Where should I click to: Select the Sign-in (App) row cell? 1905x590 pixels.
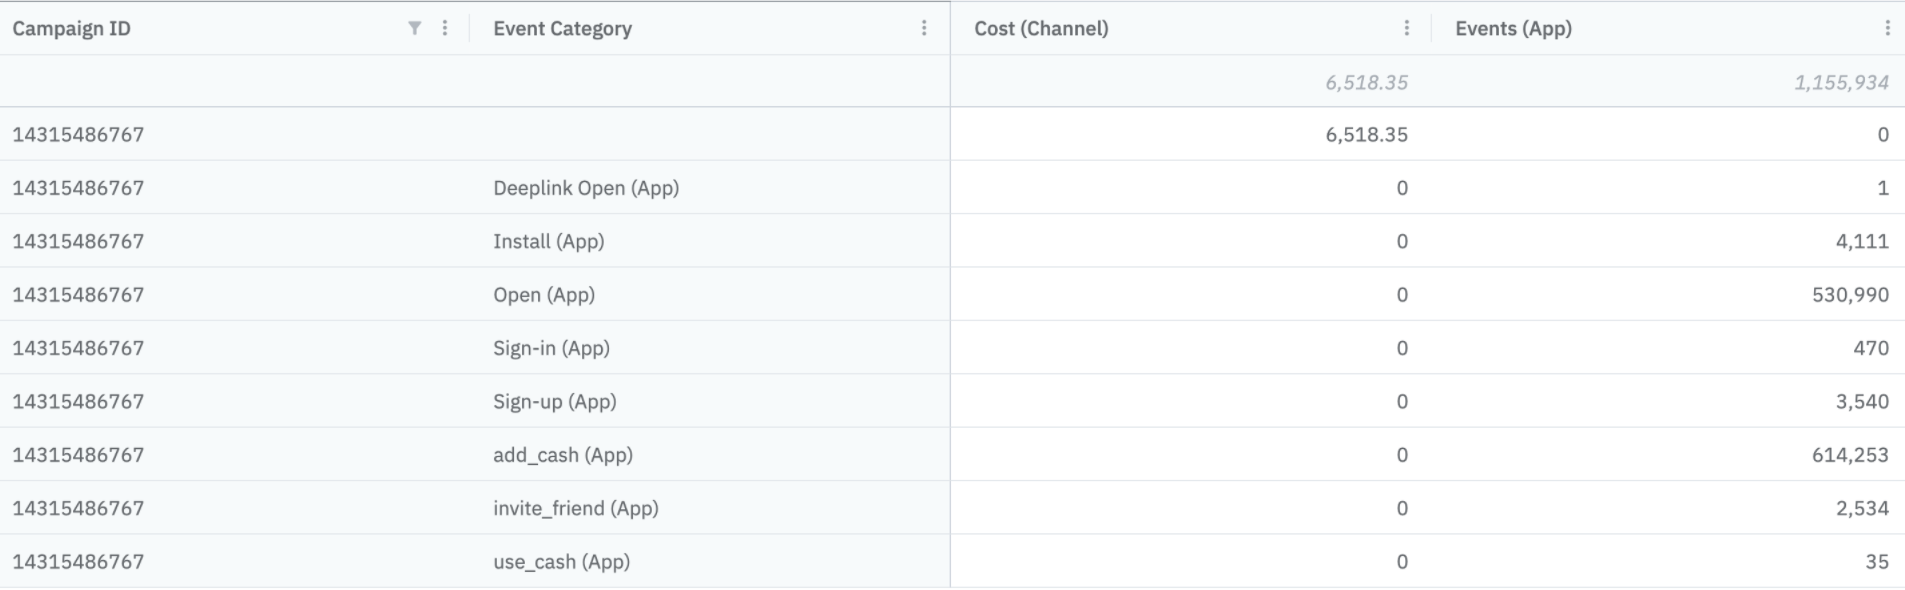(551, 348)
